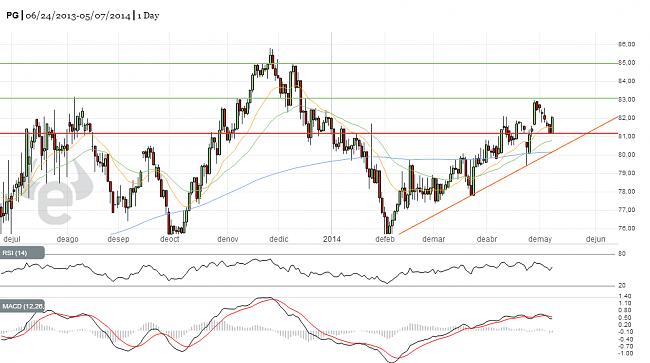650x363 pixels.
Task: Click the 'dedic' x-axis month label
Action: [x=279, y=239]
